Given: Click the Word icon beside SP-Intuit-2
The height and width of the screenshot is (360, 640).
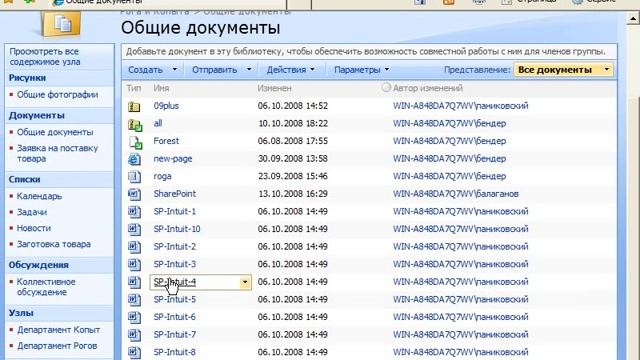Looking at the screenshot, I should click(x=134, y=247).
